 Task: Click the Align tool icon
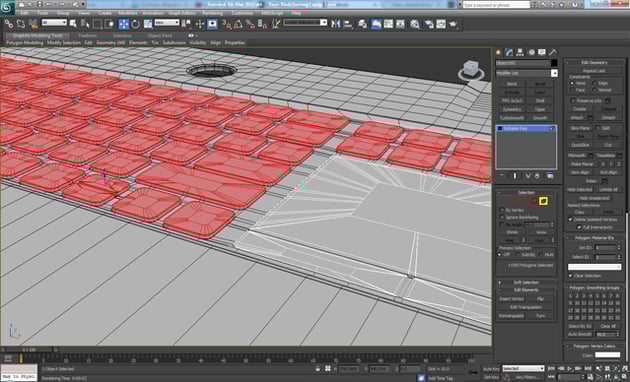point(348,24)
